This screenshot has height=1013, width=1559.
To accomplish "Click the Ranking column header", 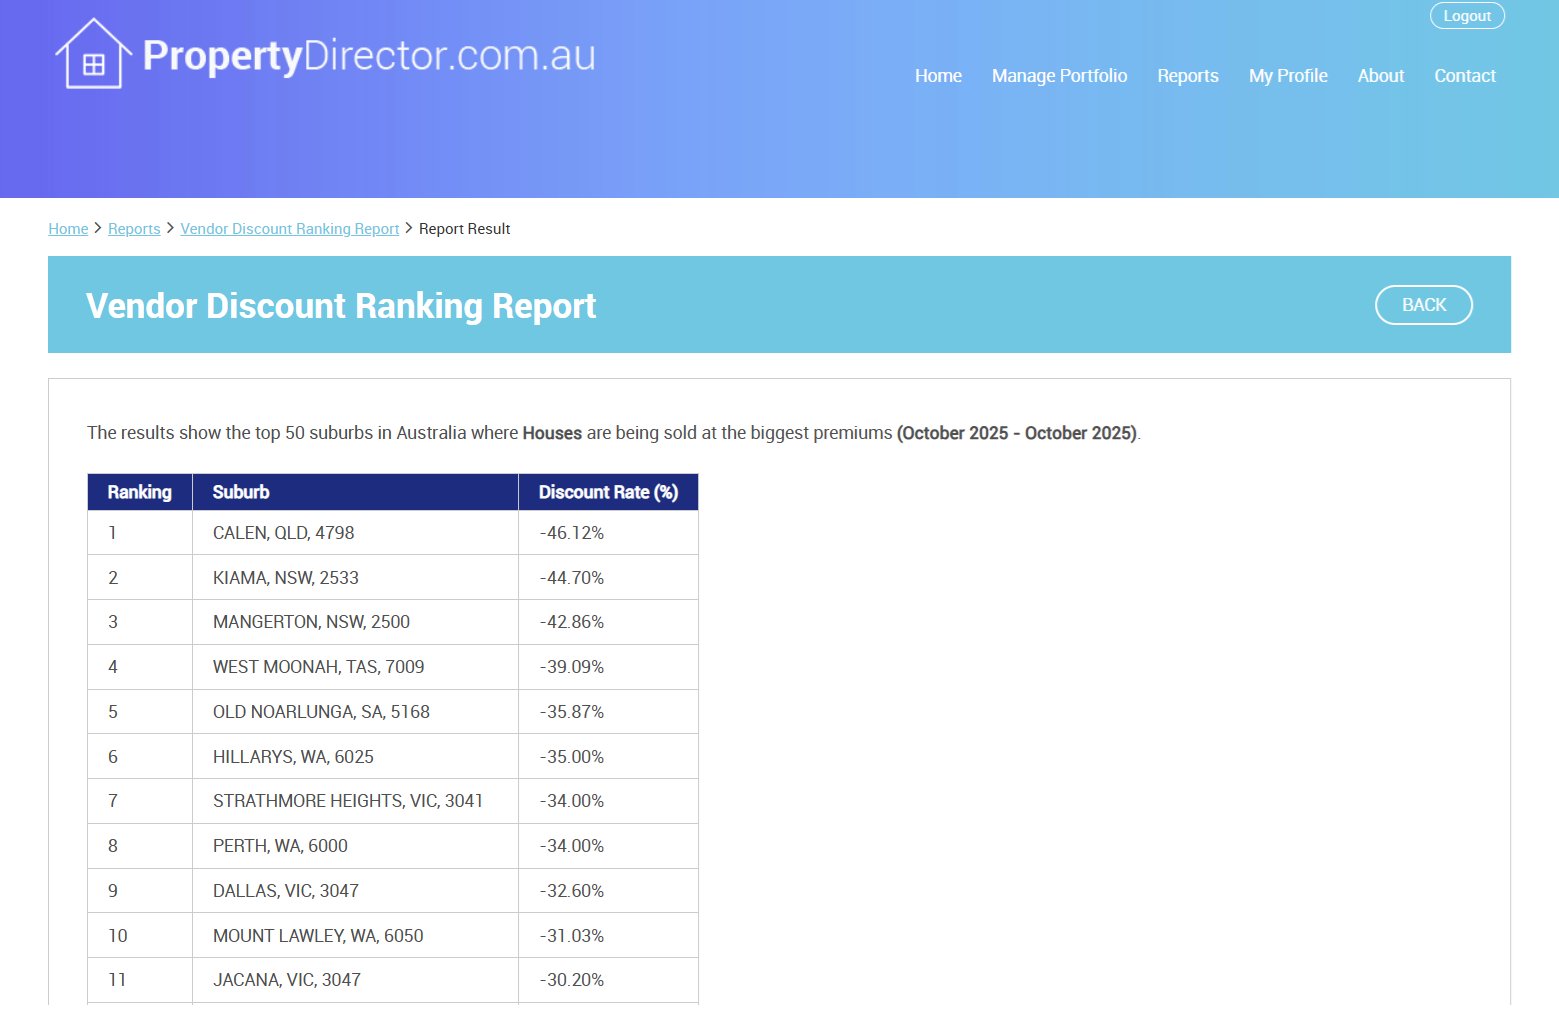I will 139,492.
